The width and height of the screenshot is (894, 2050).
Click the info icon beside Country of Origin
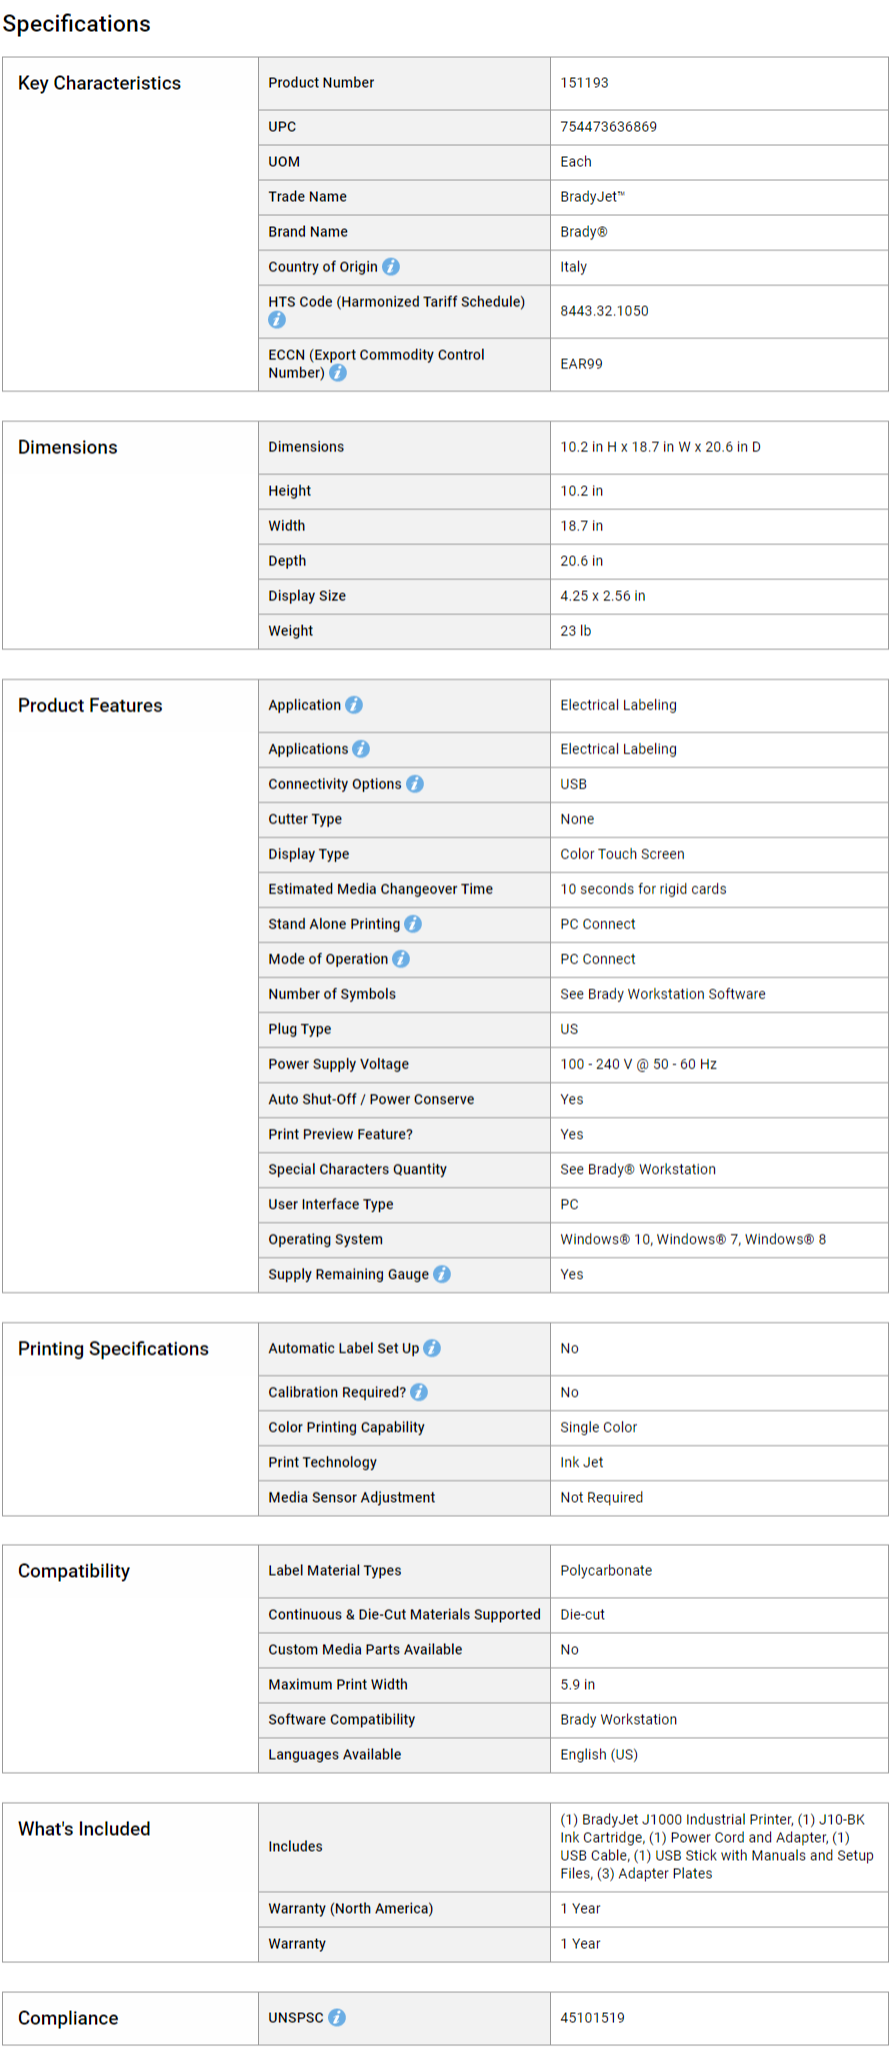click(391, 267)
